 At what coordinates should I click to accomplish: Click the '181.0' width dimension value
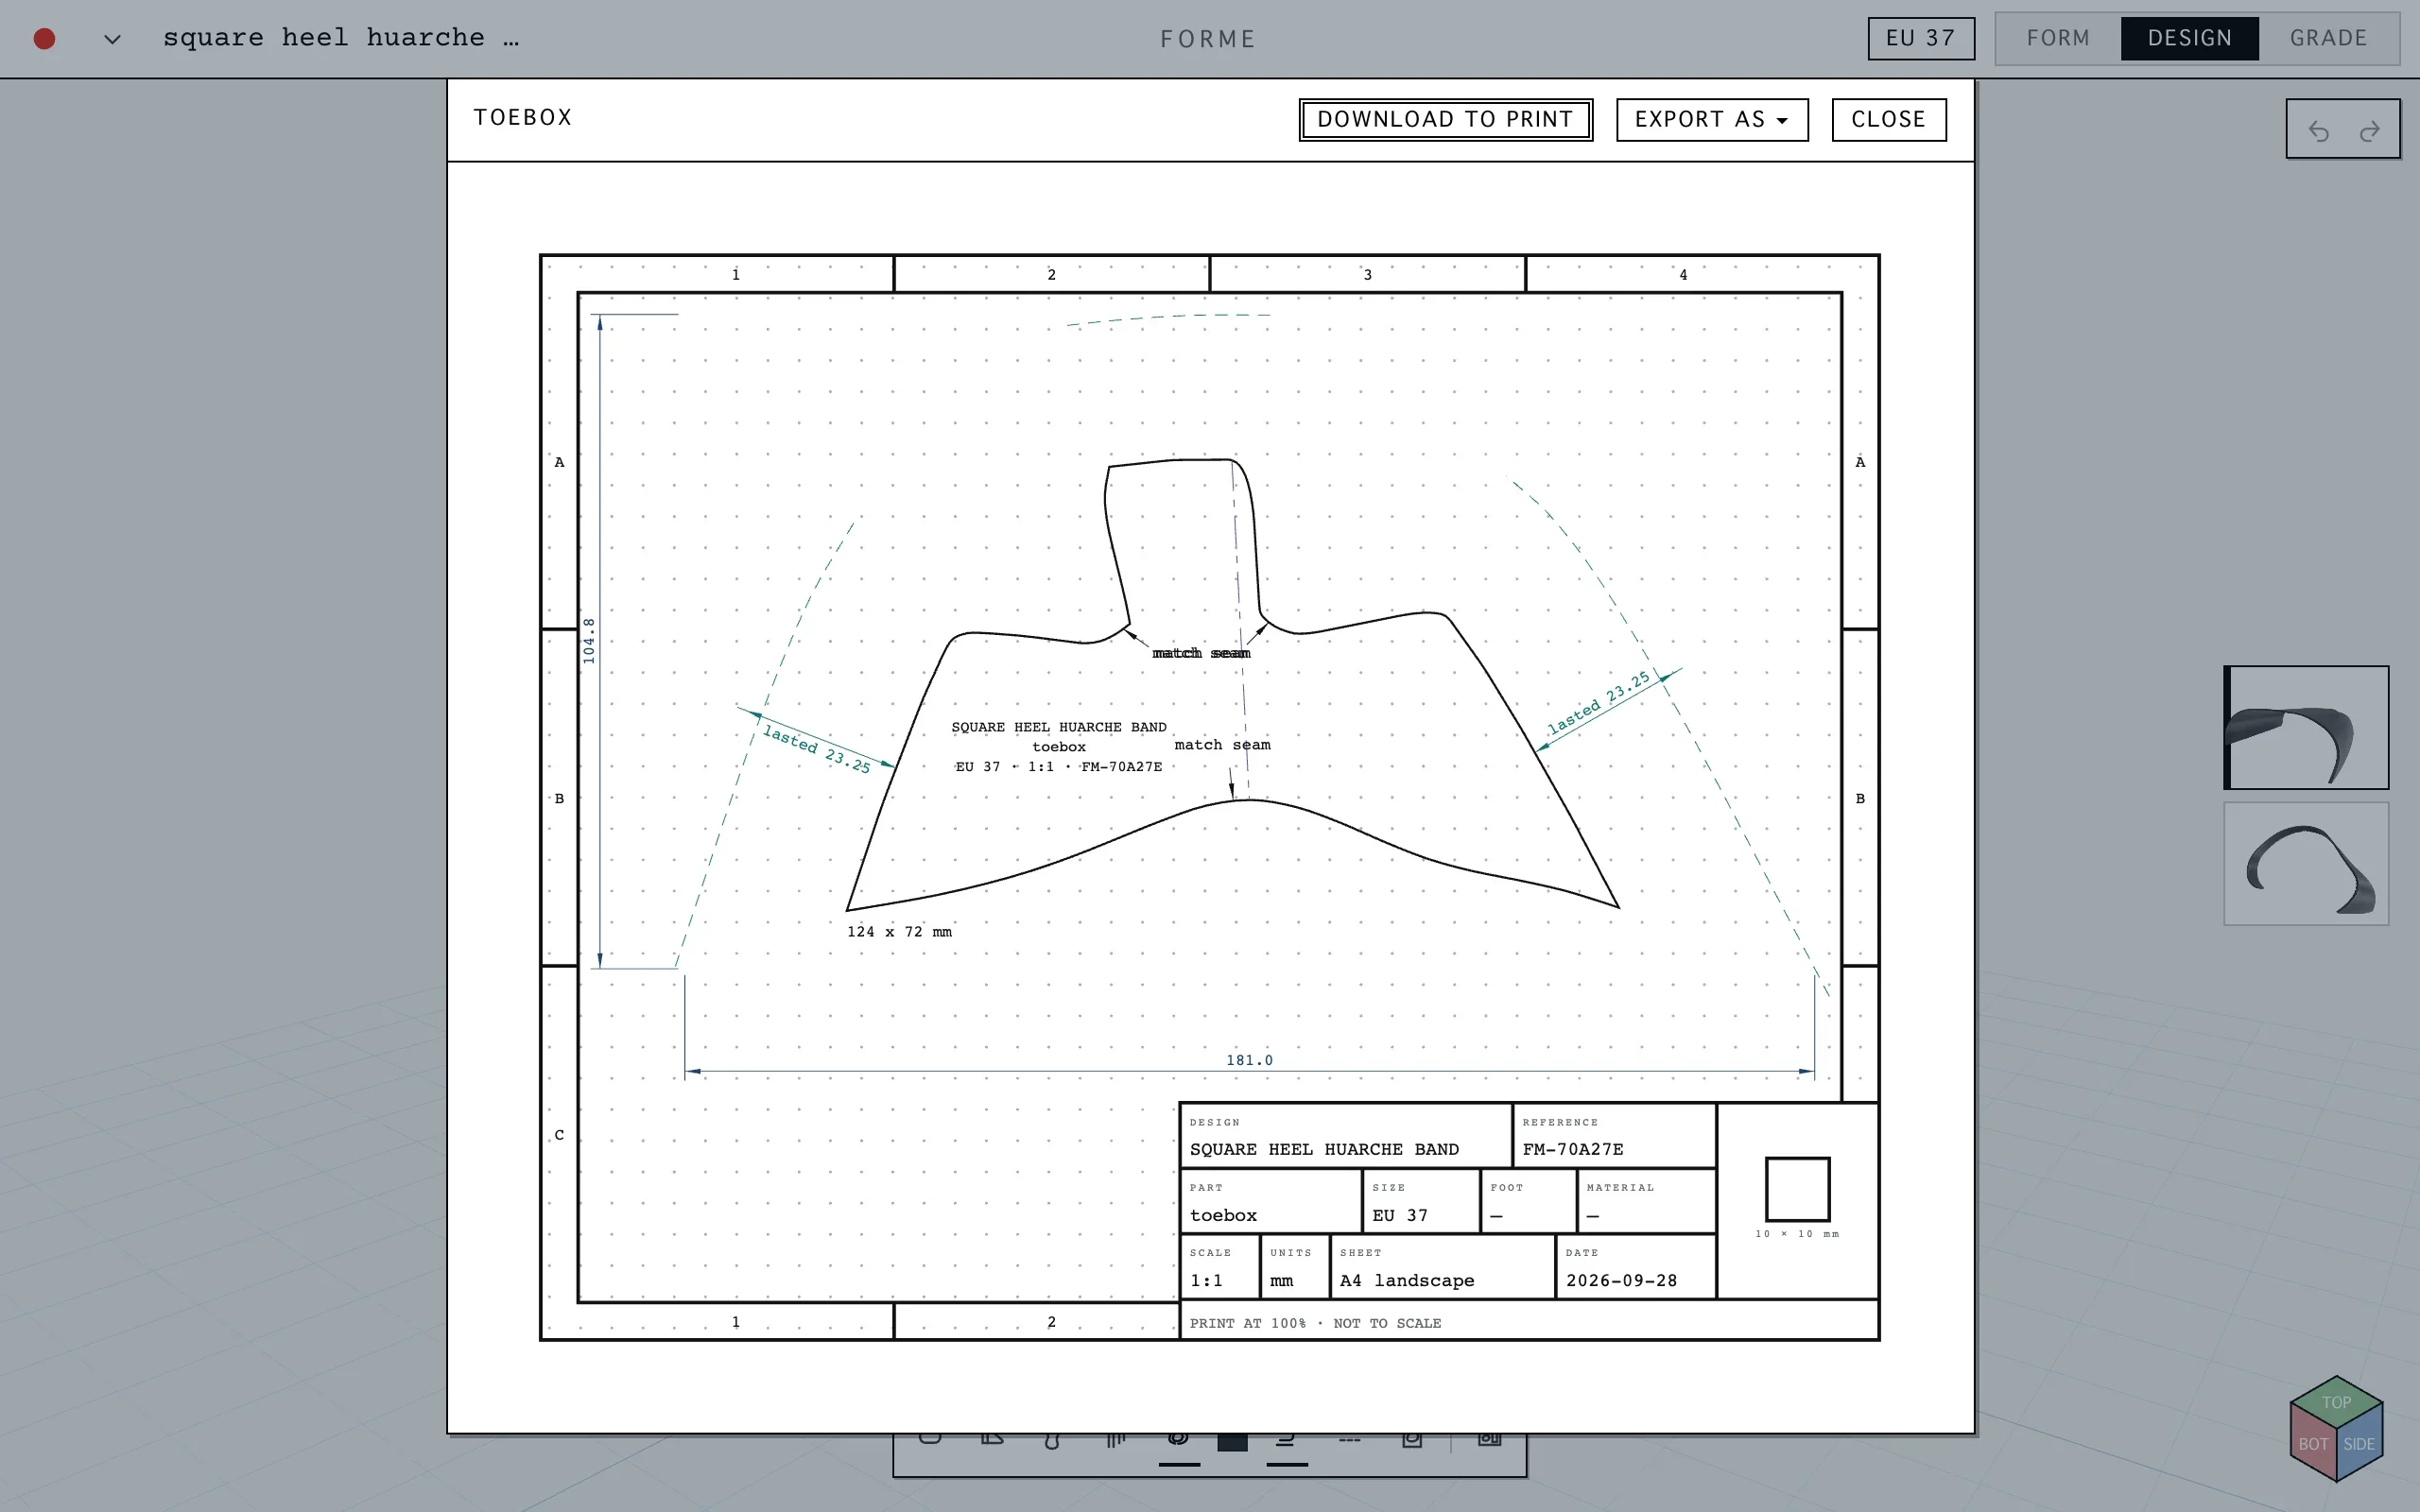pos(1249,1060)
